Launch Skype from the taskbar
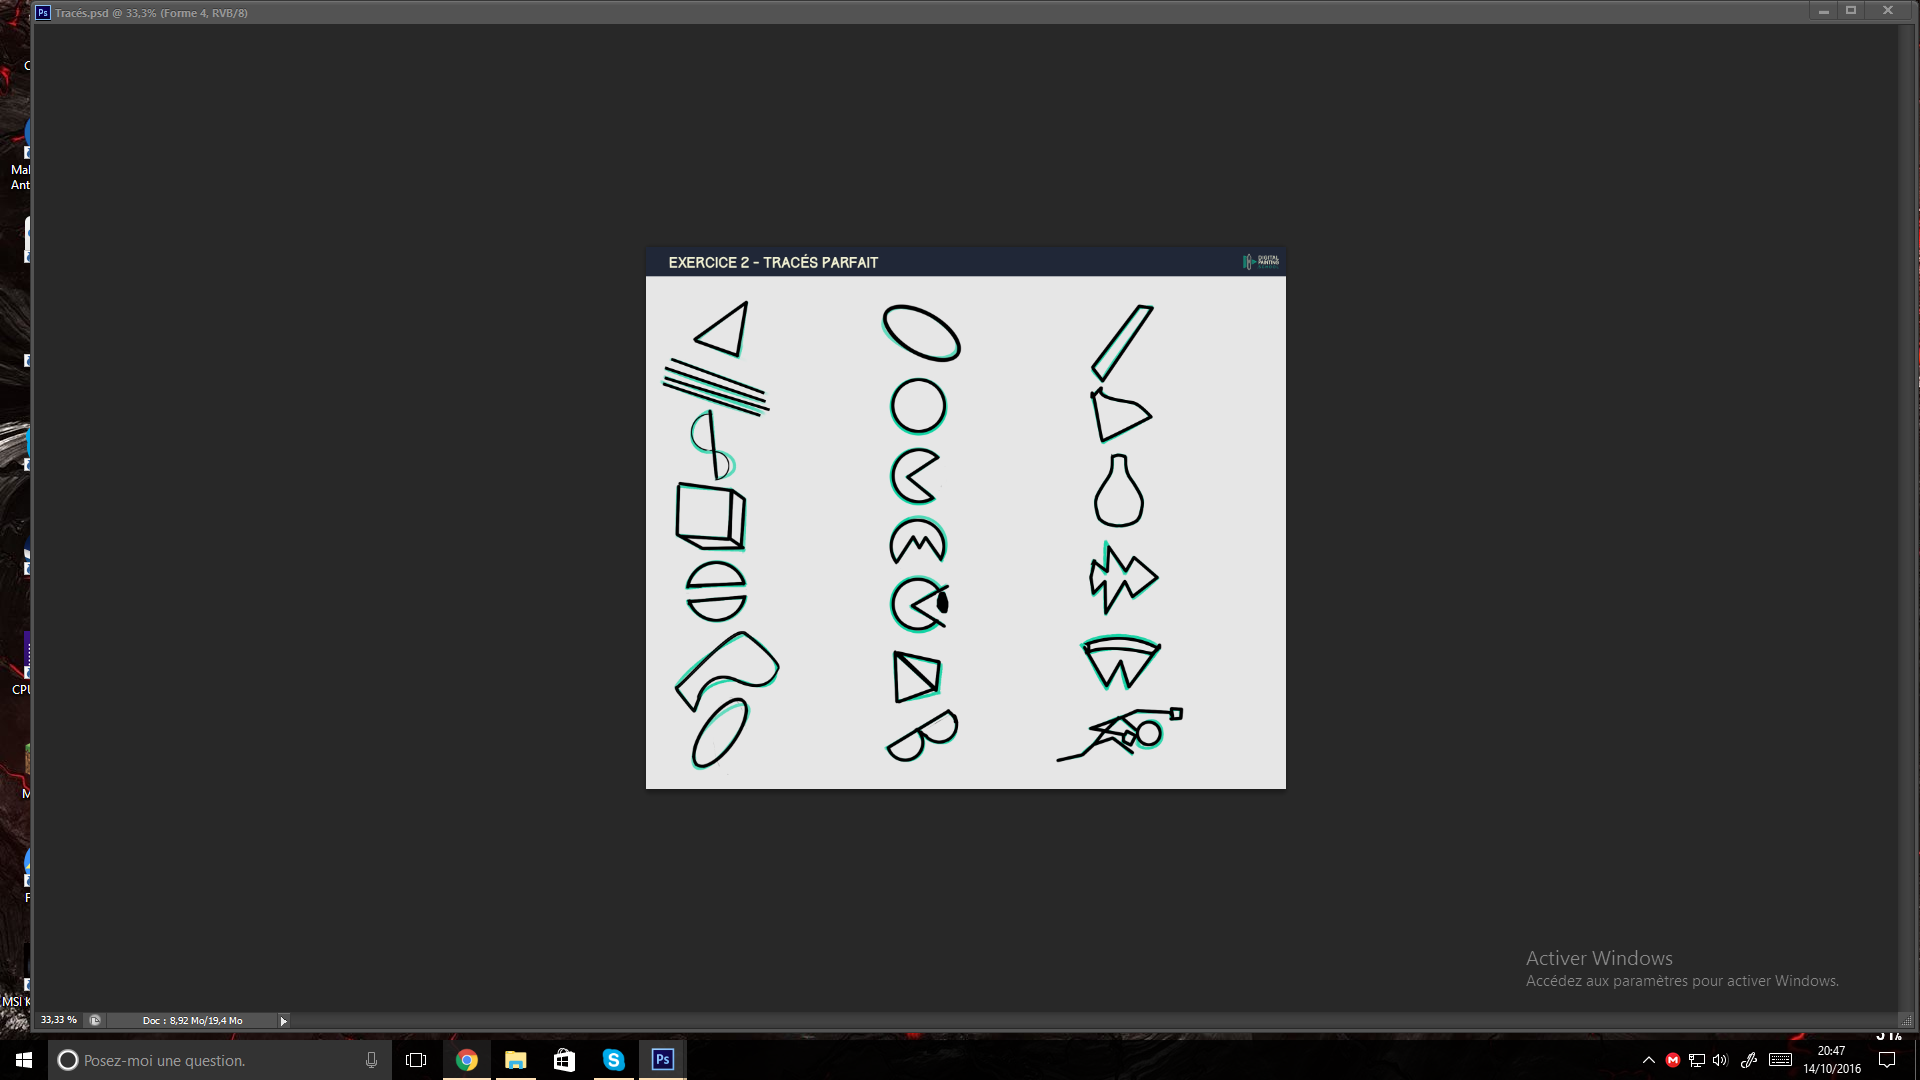Screen dimensions: 1920x1080 click(x=613, y=1059)
